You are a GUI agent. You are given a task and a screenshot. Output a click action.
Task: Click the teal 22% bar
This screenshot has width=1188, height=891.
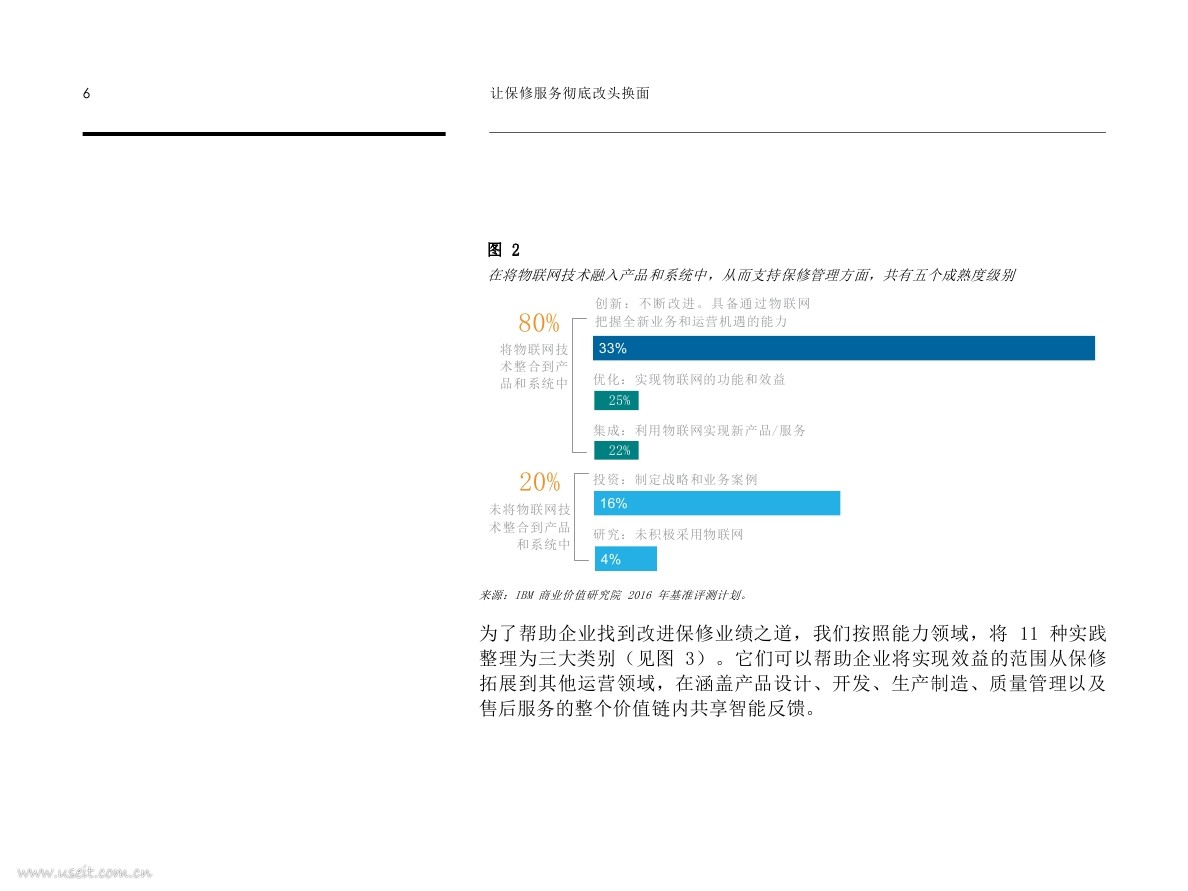click(617, 450)
